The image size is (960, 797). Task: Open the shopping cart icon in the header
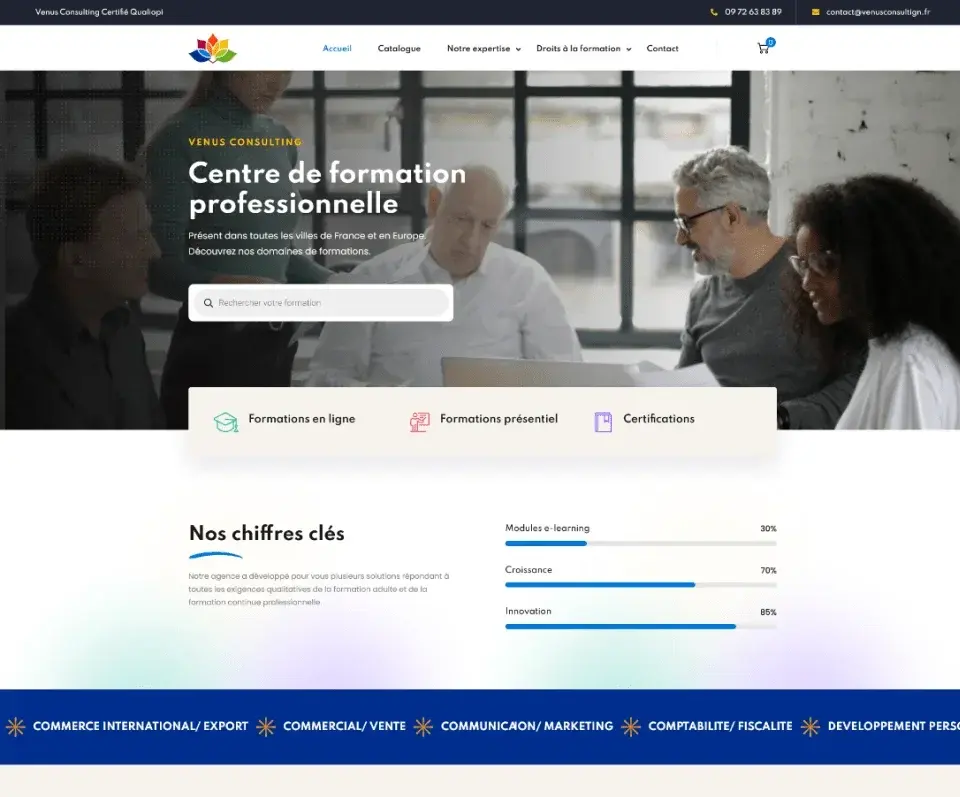click(x=762, y=48)
